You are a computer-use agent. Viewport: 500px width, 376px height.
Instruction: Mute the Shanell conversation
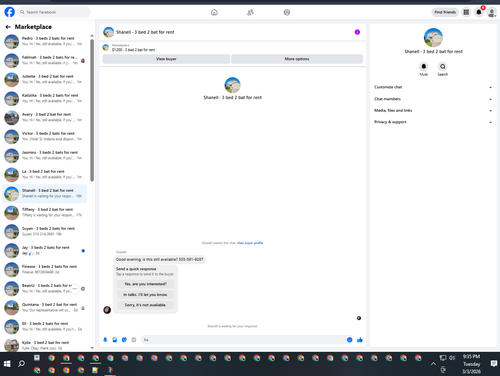point(423,66)
